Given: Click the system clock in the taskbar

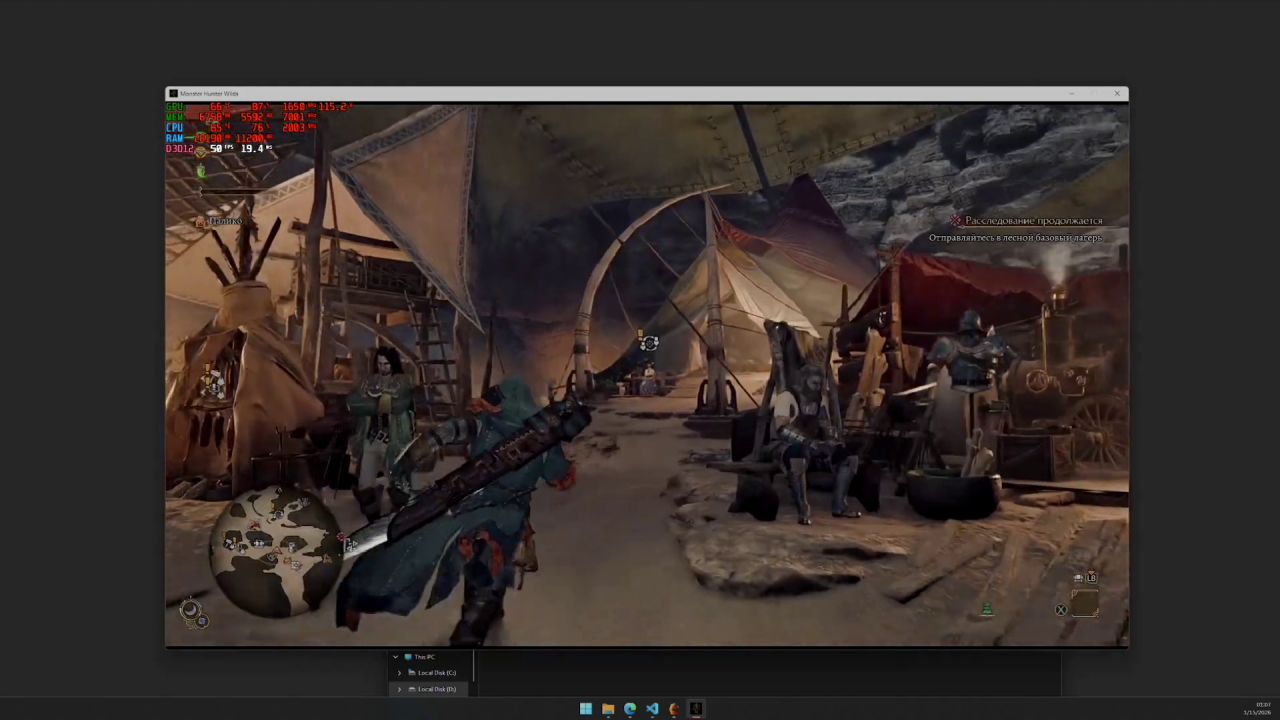Looking at the screenshot, I should pos(1257,709).
